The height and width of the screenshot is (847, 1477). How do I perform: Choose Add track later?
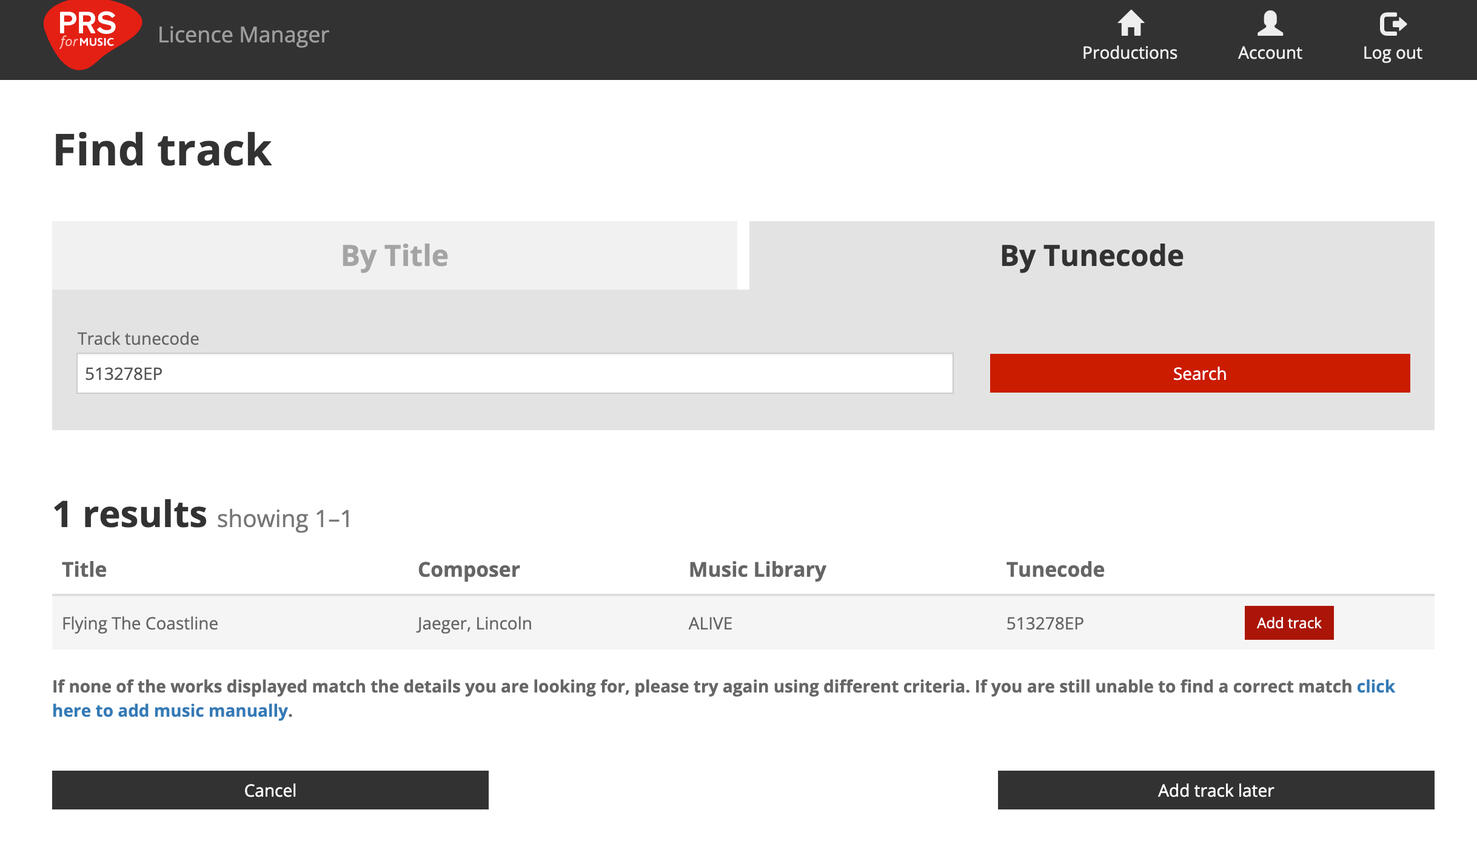point(1215,790)
